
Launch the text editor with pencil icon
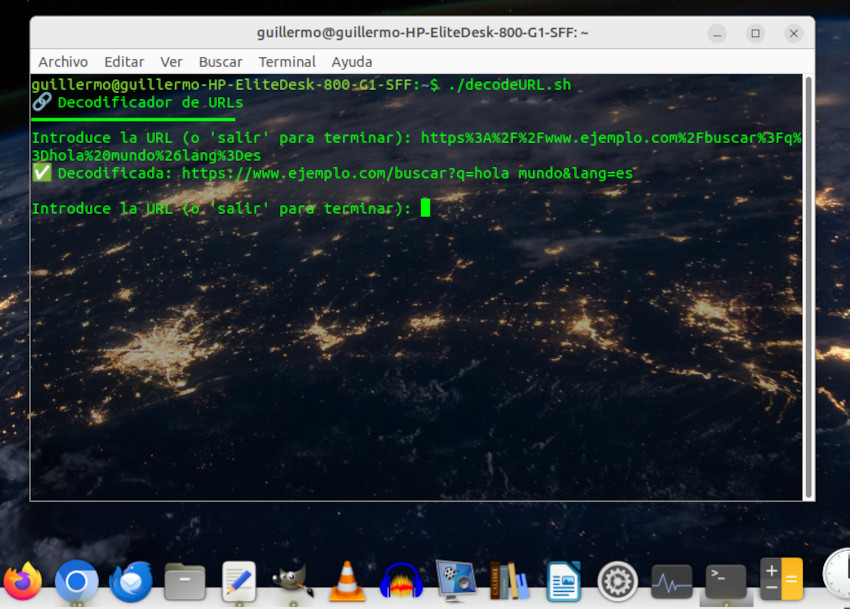point(239,581)
